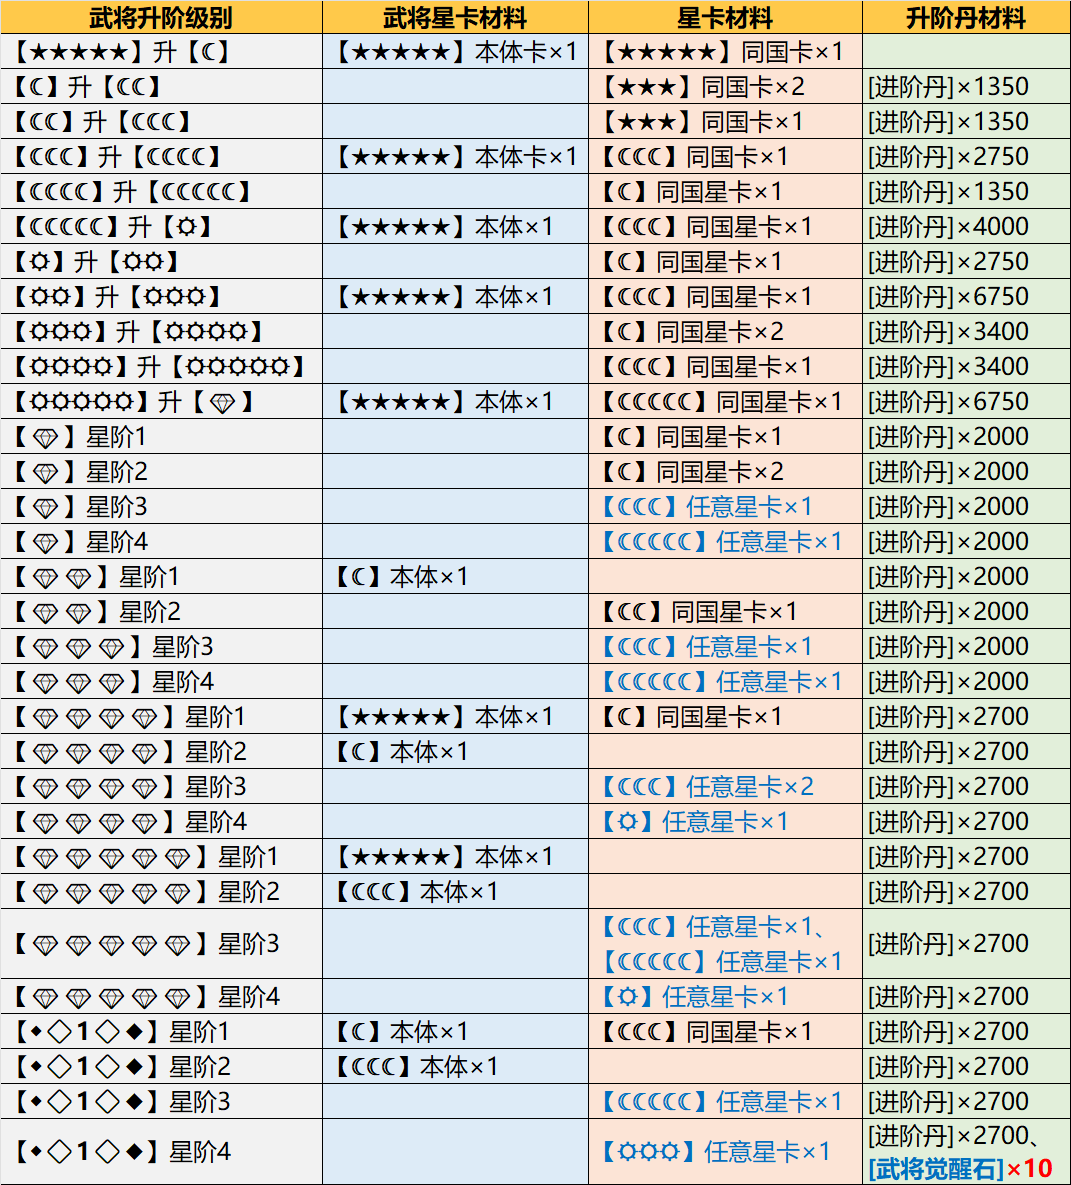Click the [武将觉醒石]×10 text
The image size is (1071, 1185).
click(x=960, y=1168)
